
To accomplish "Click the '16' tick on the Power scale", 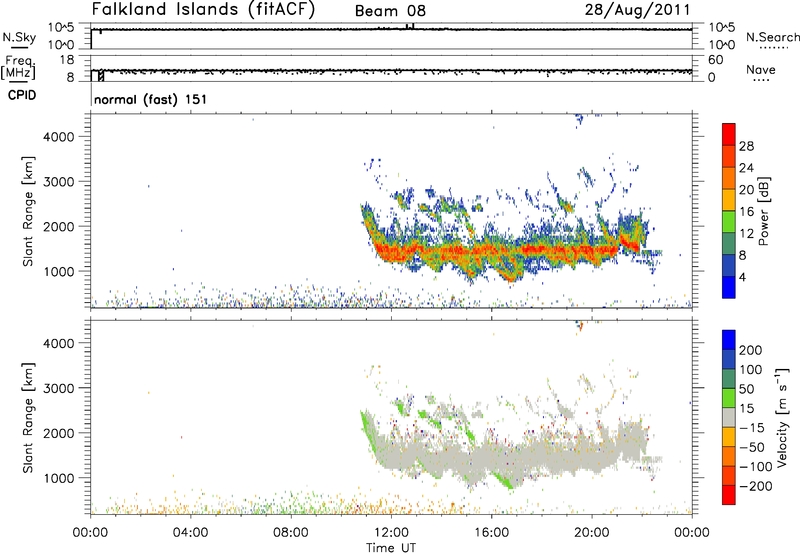I will click(746, 212).
